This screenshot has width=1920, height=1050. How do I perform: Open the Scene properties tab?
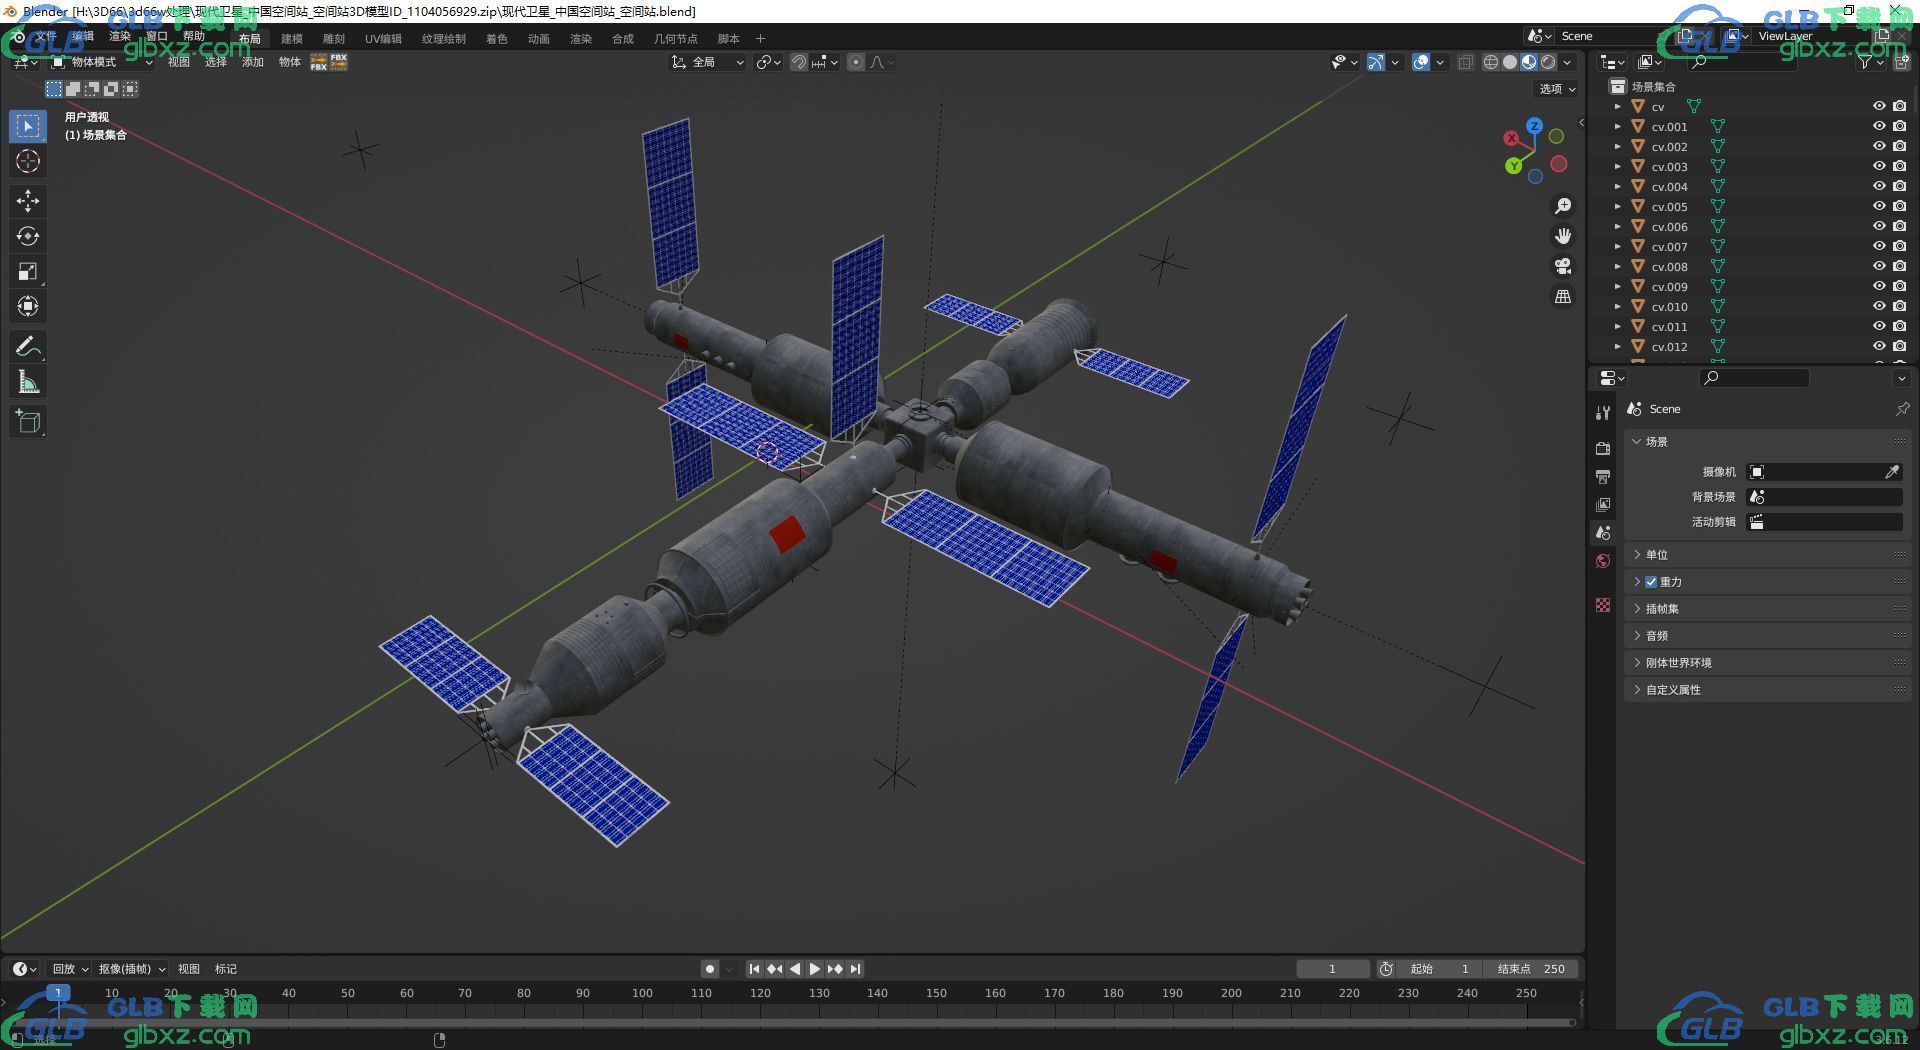pyautogui.click(x=1603, y=533)
